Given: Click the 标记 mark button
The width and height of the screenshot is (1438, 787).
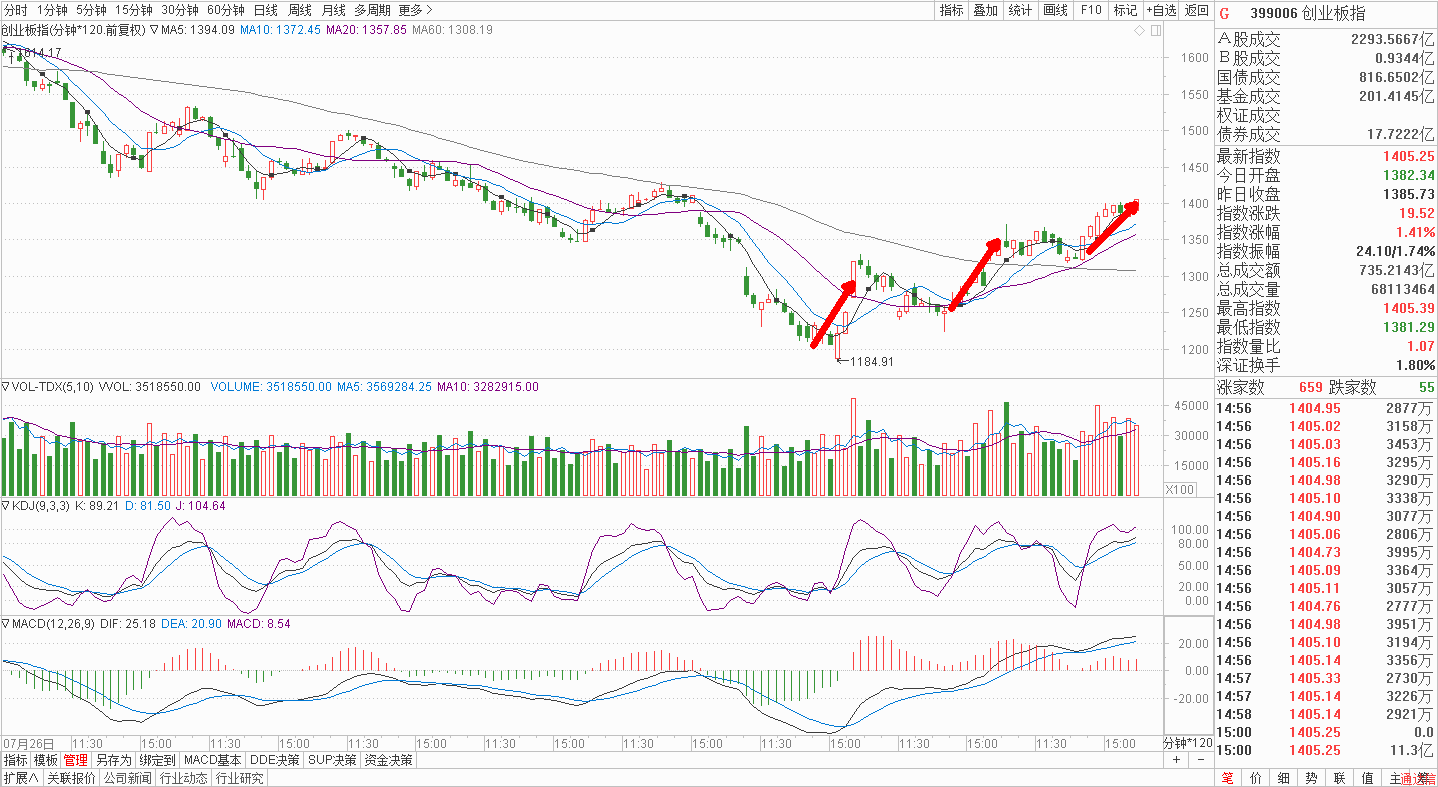Looking at the screenshot, I should tap(1125, 10).
